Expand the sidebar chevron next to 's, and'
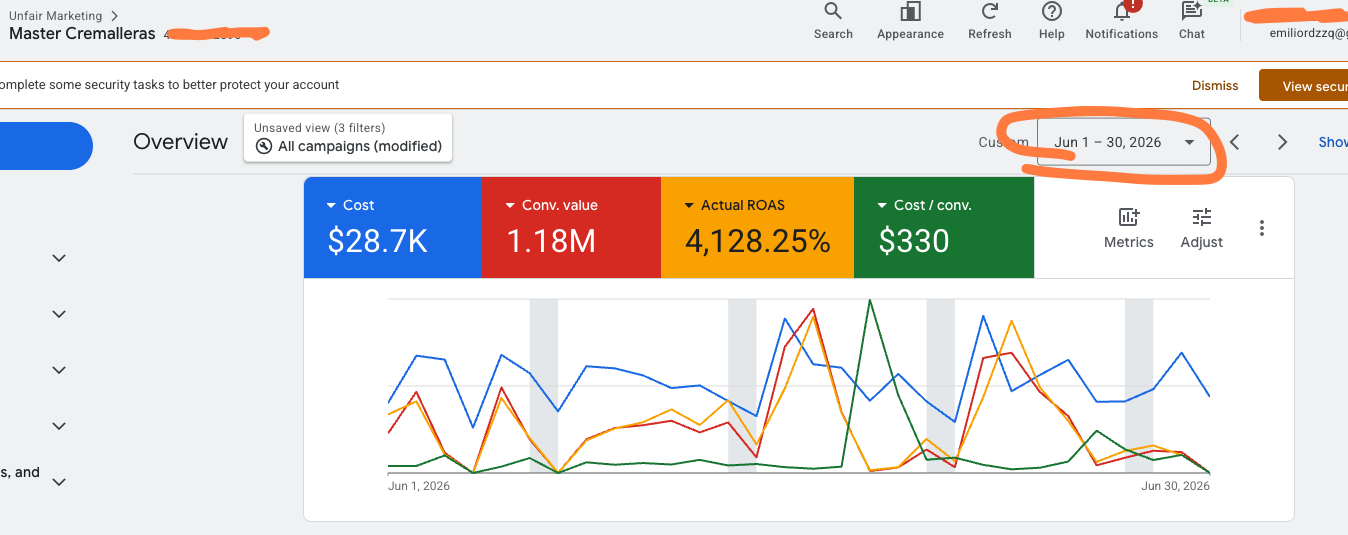 pos(59,482)
